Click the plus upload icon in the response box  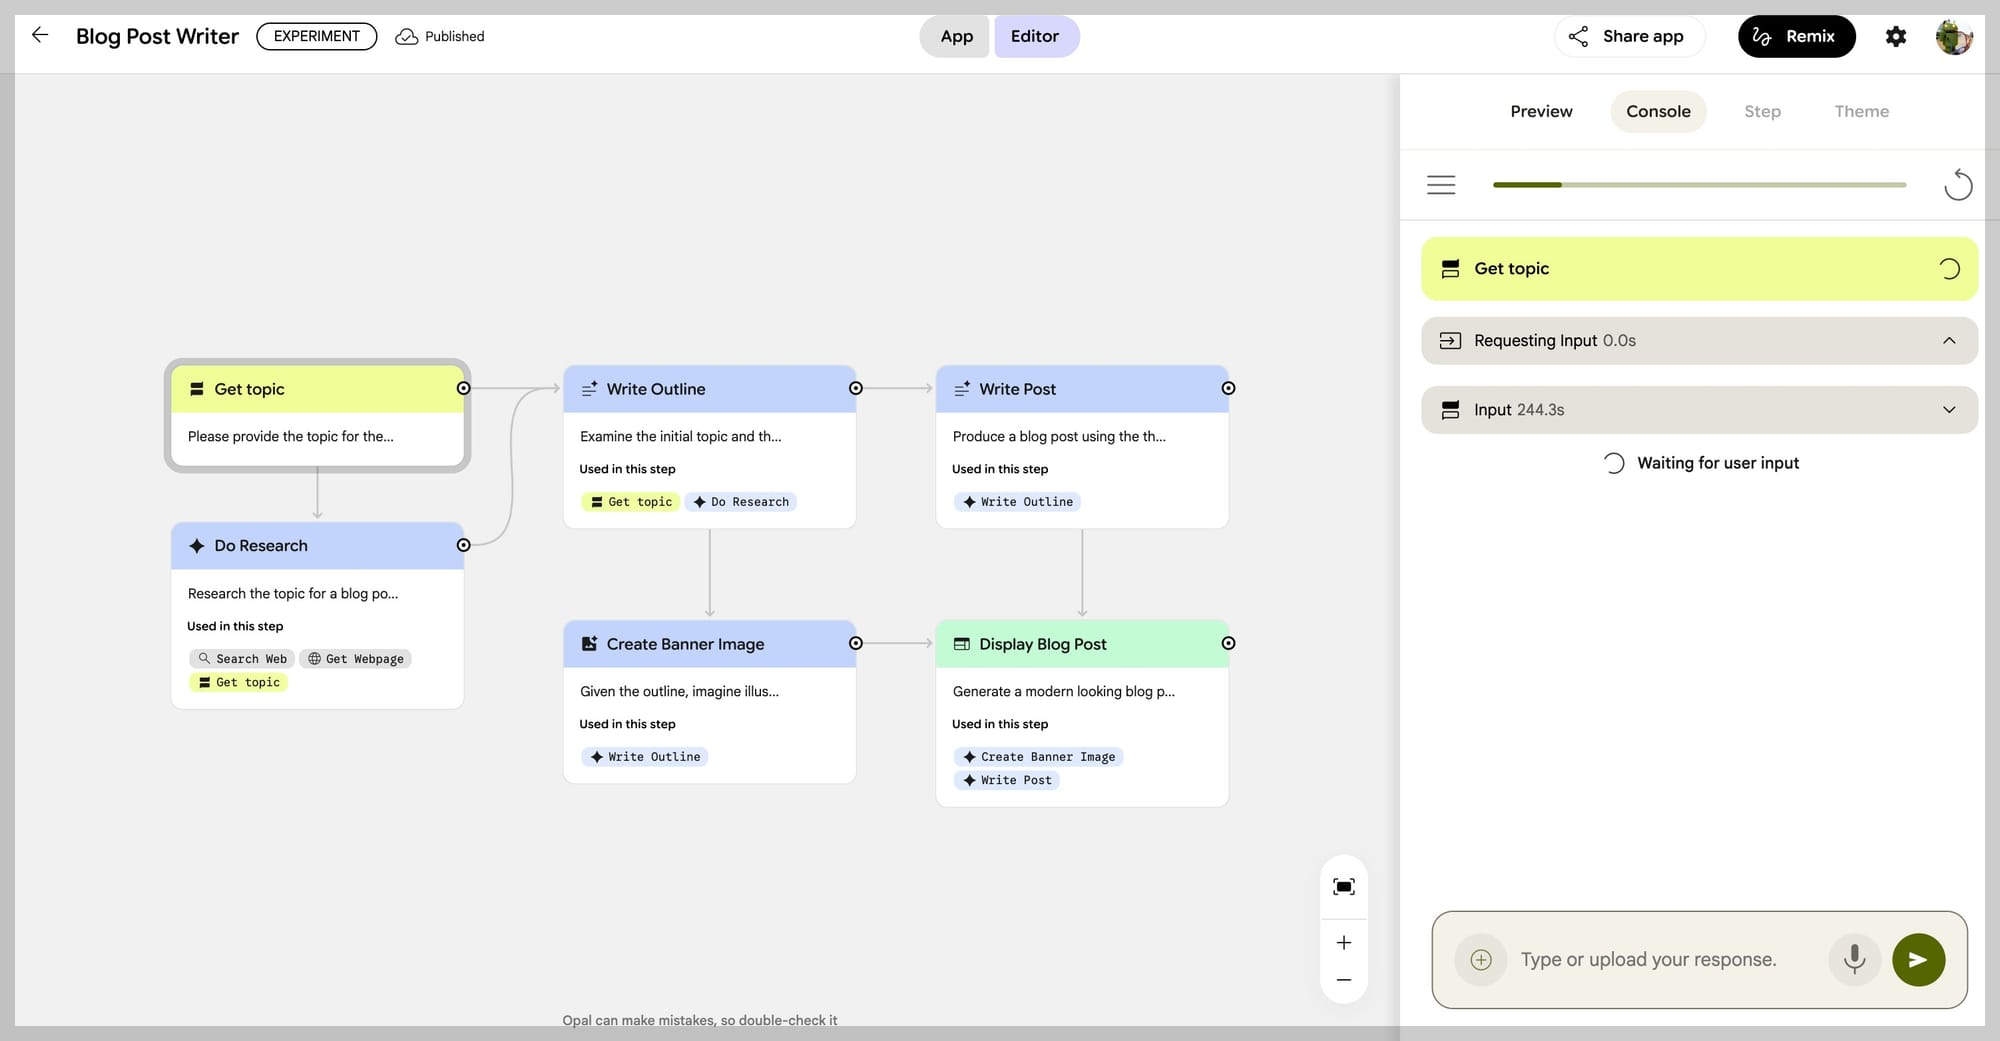point(1481,959)
